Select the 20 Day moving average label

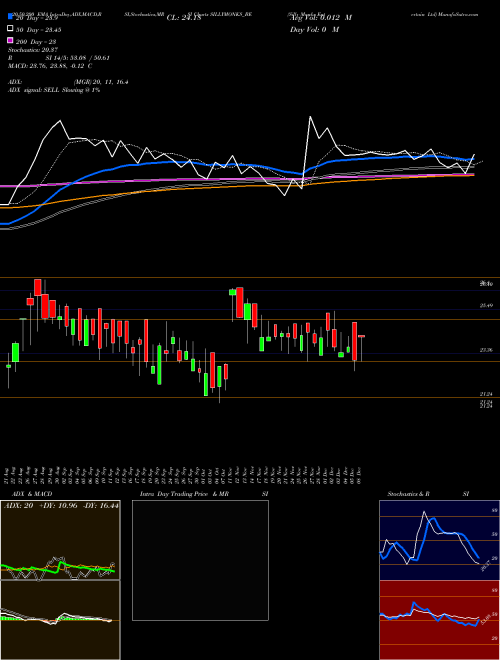coord(37,18)
